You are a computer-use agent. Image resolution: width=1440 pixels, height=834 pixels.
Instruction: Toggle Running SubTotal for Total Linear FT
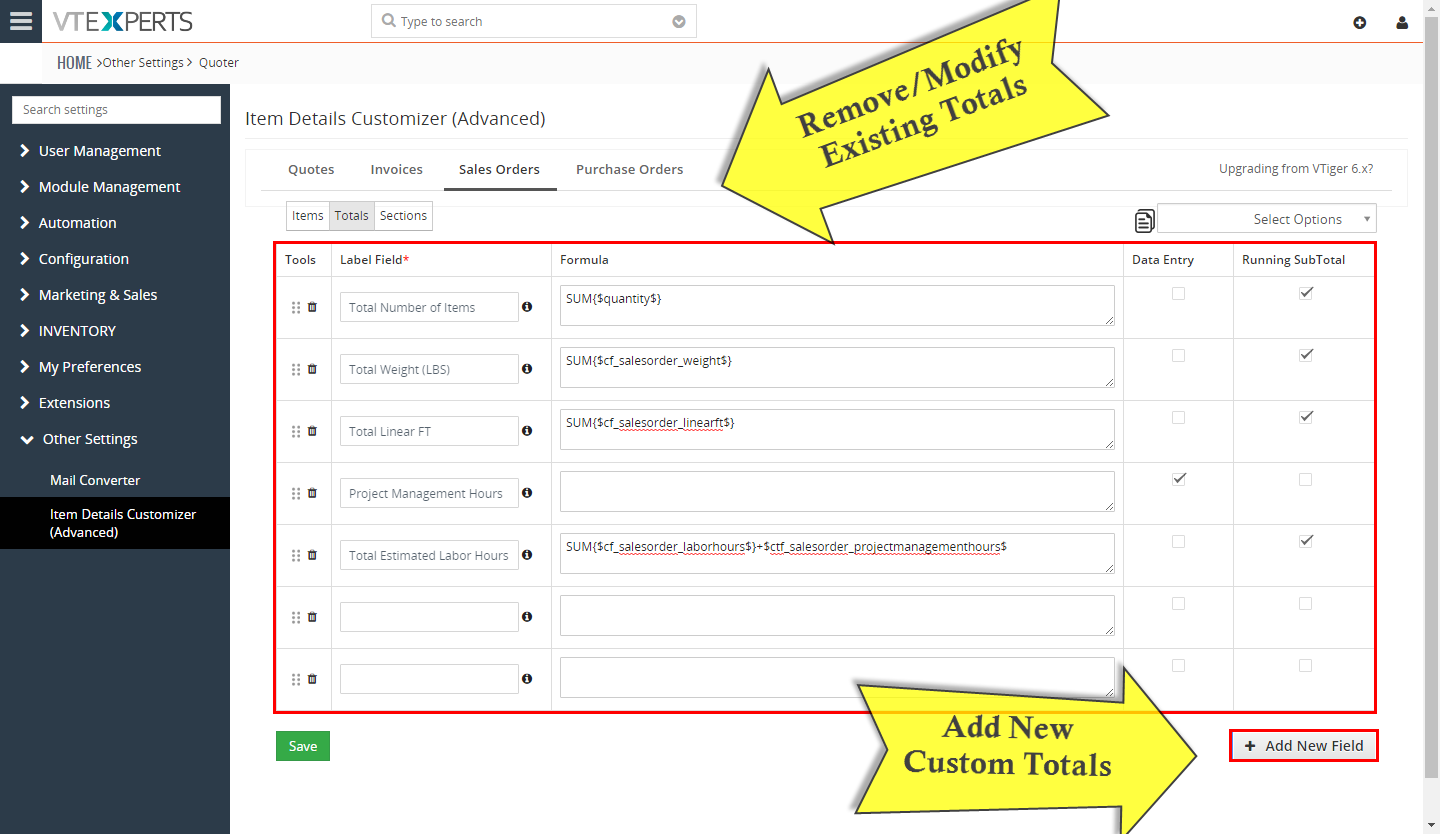pos(1305,418)
